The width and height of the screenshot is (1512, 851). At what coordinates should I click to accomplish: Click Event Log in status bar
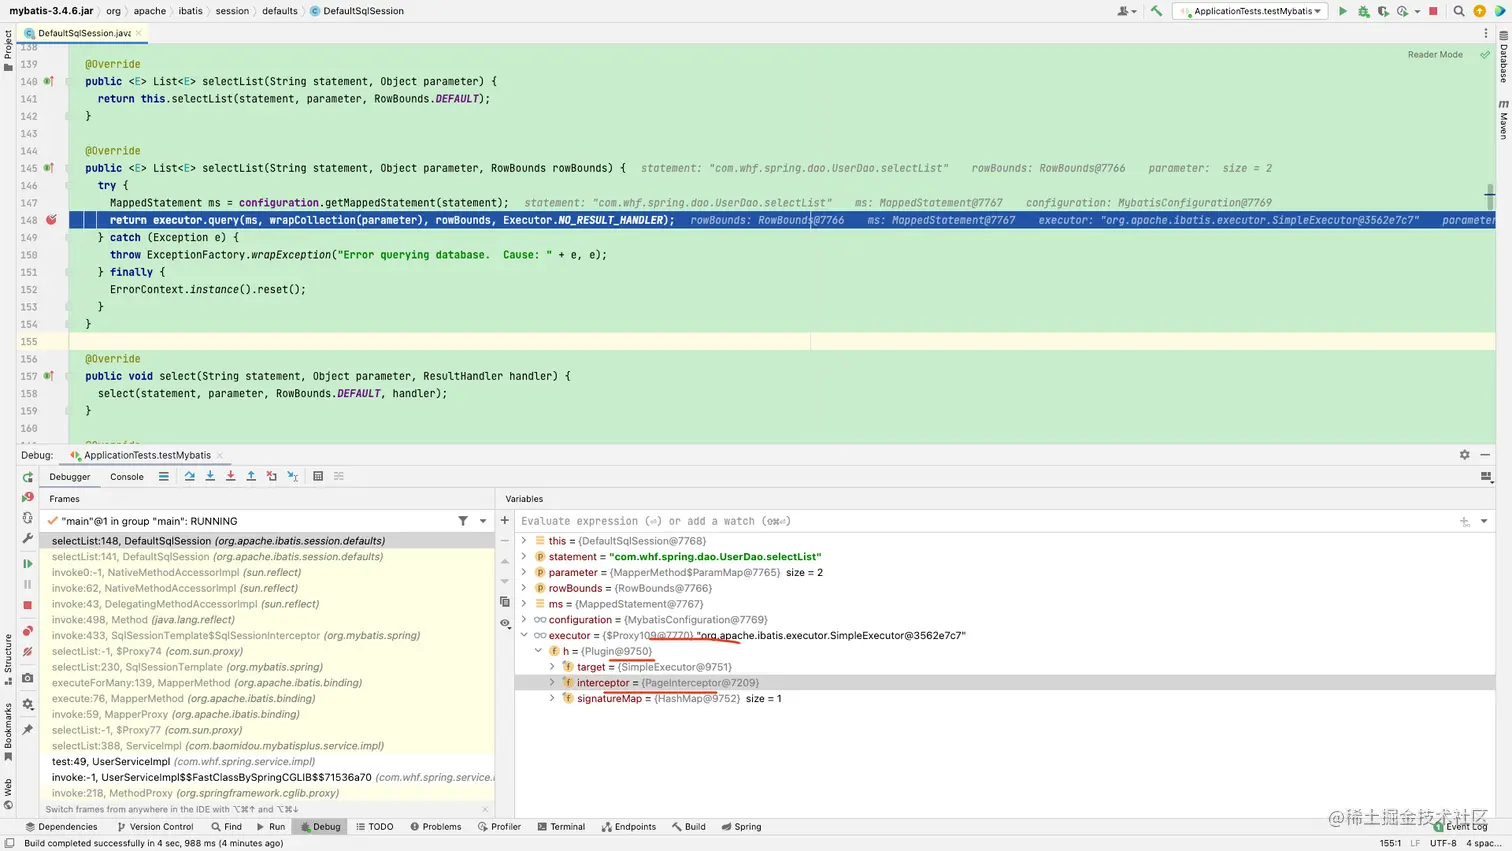click(1461, 827)
